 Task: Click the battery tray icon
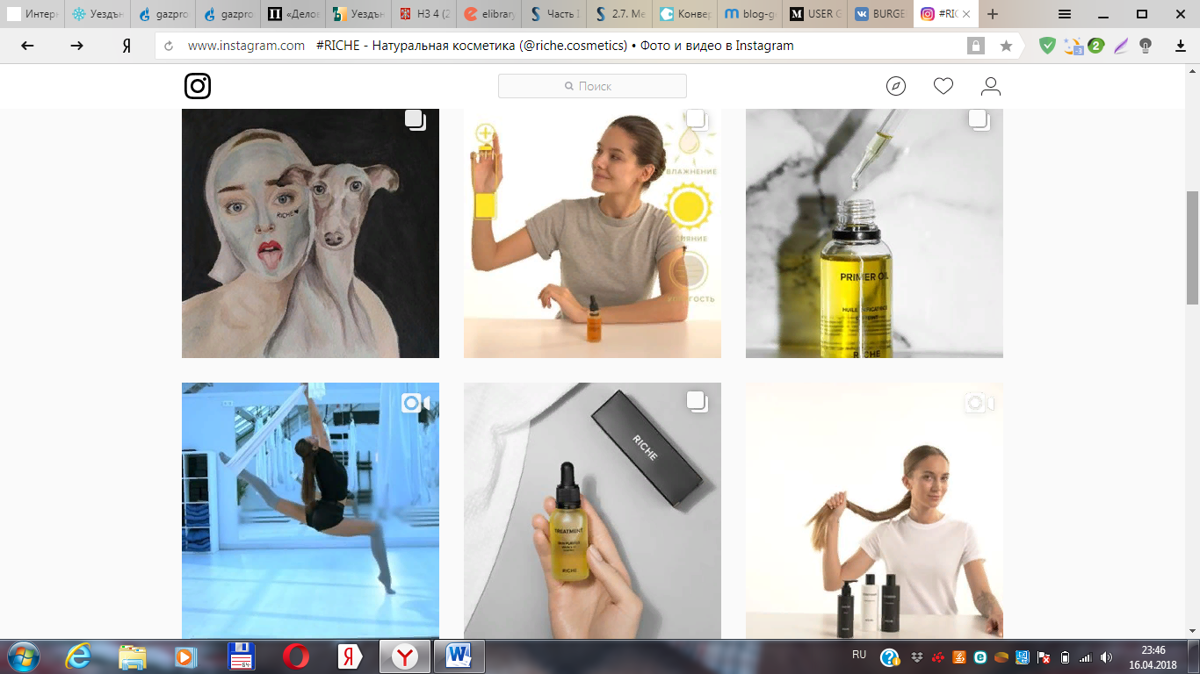coord(1064,658)
